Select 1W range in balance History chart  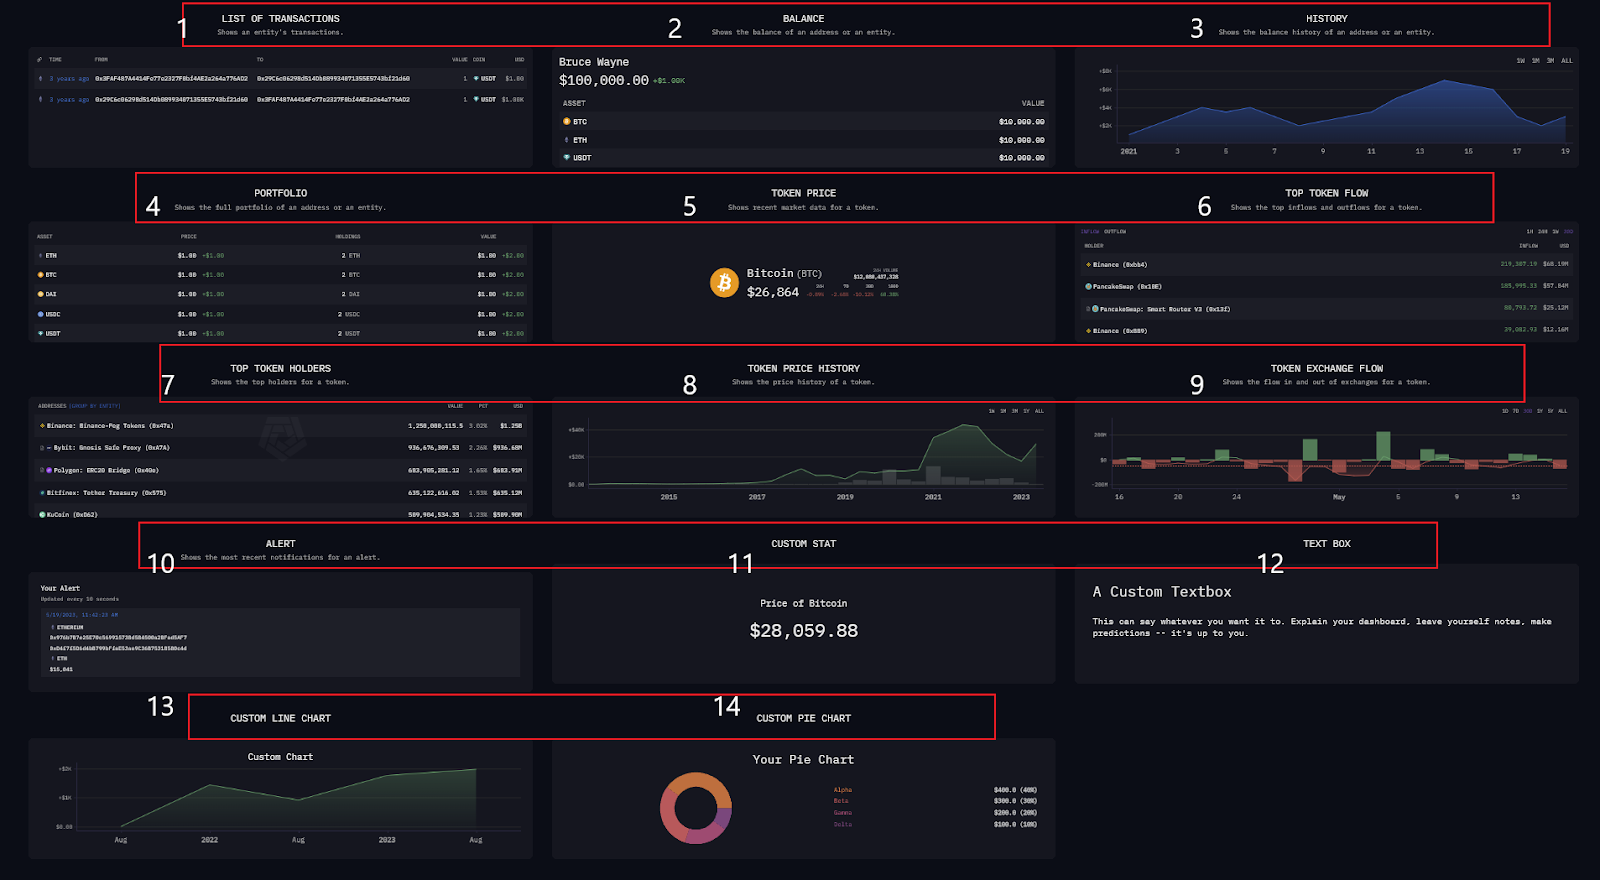click(1520, 61)
